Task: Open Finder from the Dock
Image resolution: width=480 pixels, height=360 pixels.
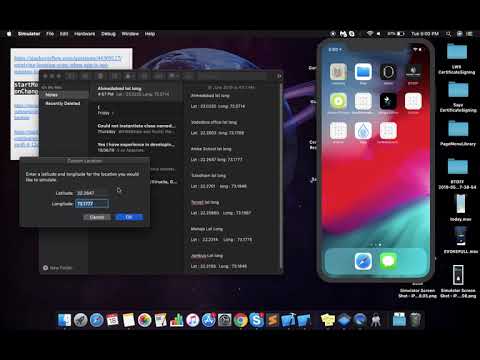Action: (x=65, y=320)
